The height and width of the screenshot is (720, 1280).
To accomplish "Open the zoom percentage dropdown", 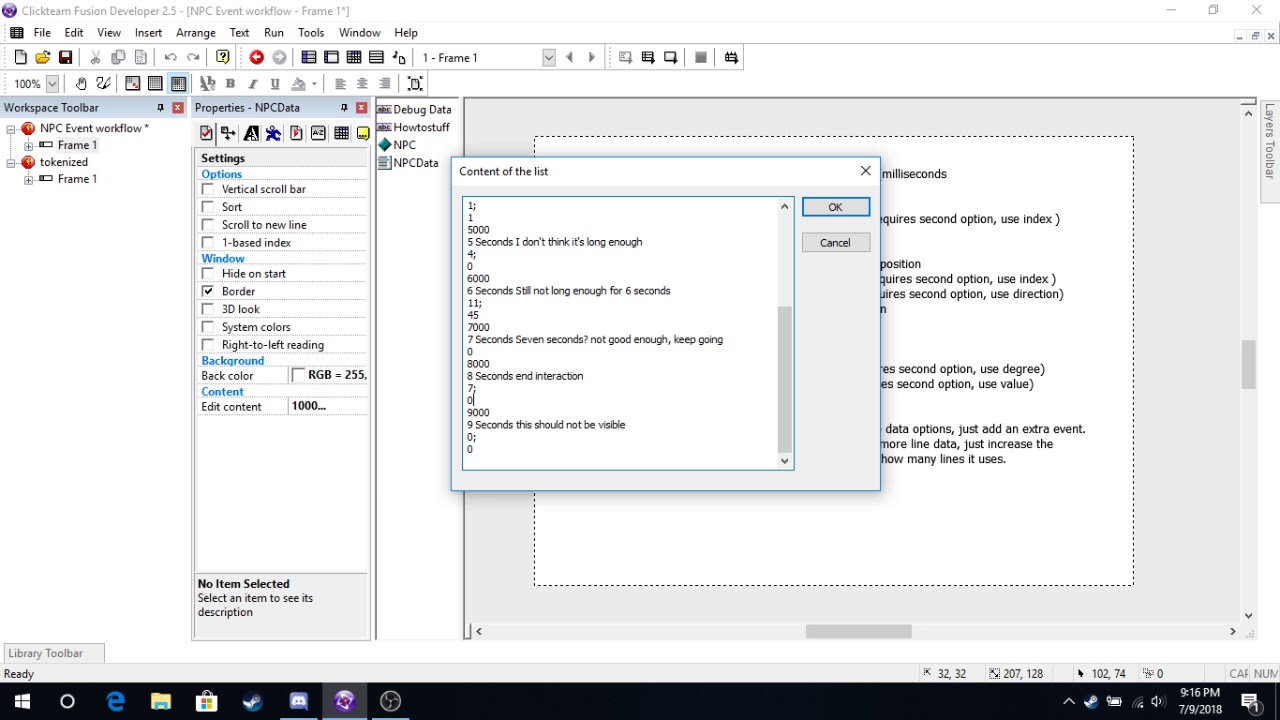I will pyautogui.click(x=52, y=84).
